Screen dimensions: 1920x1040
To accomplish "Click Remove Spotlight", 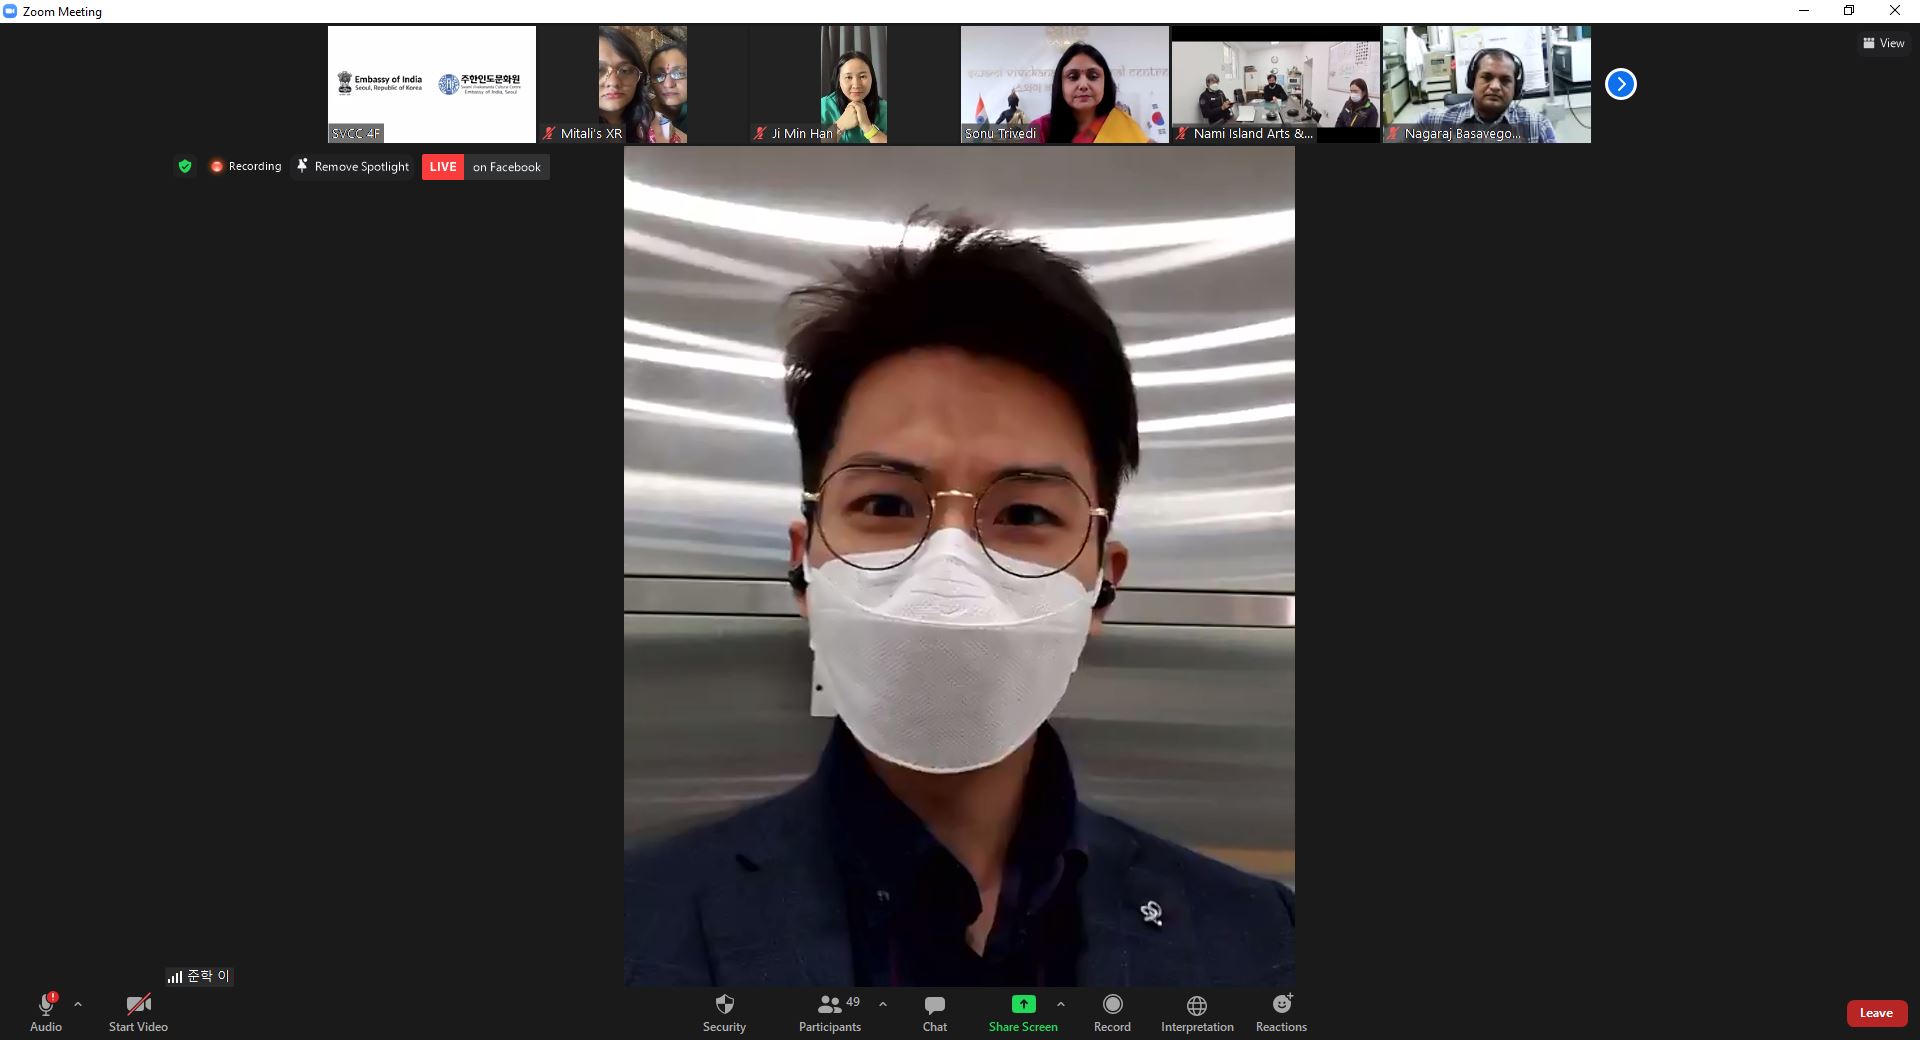I will coord(353,167).
